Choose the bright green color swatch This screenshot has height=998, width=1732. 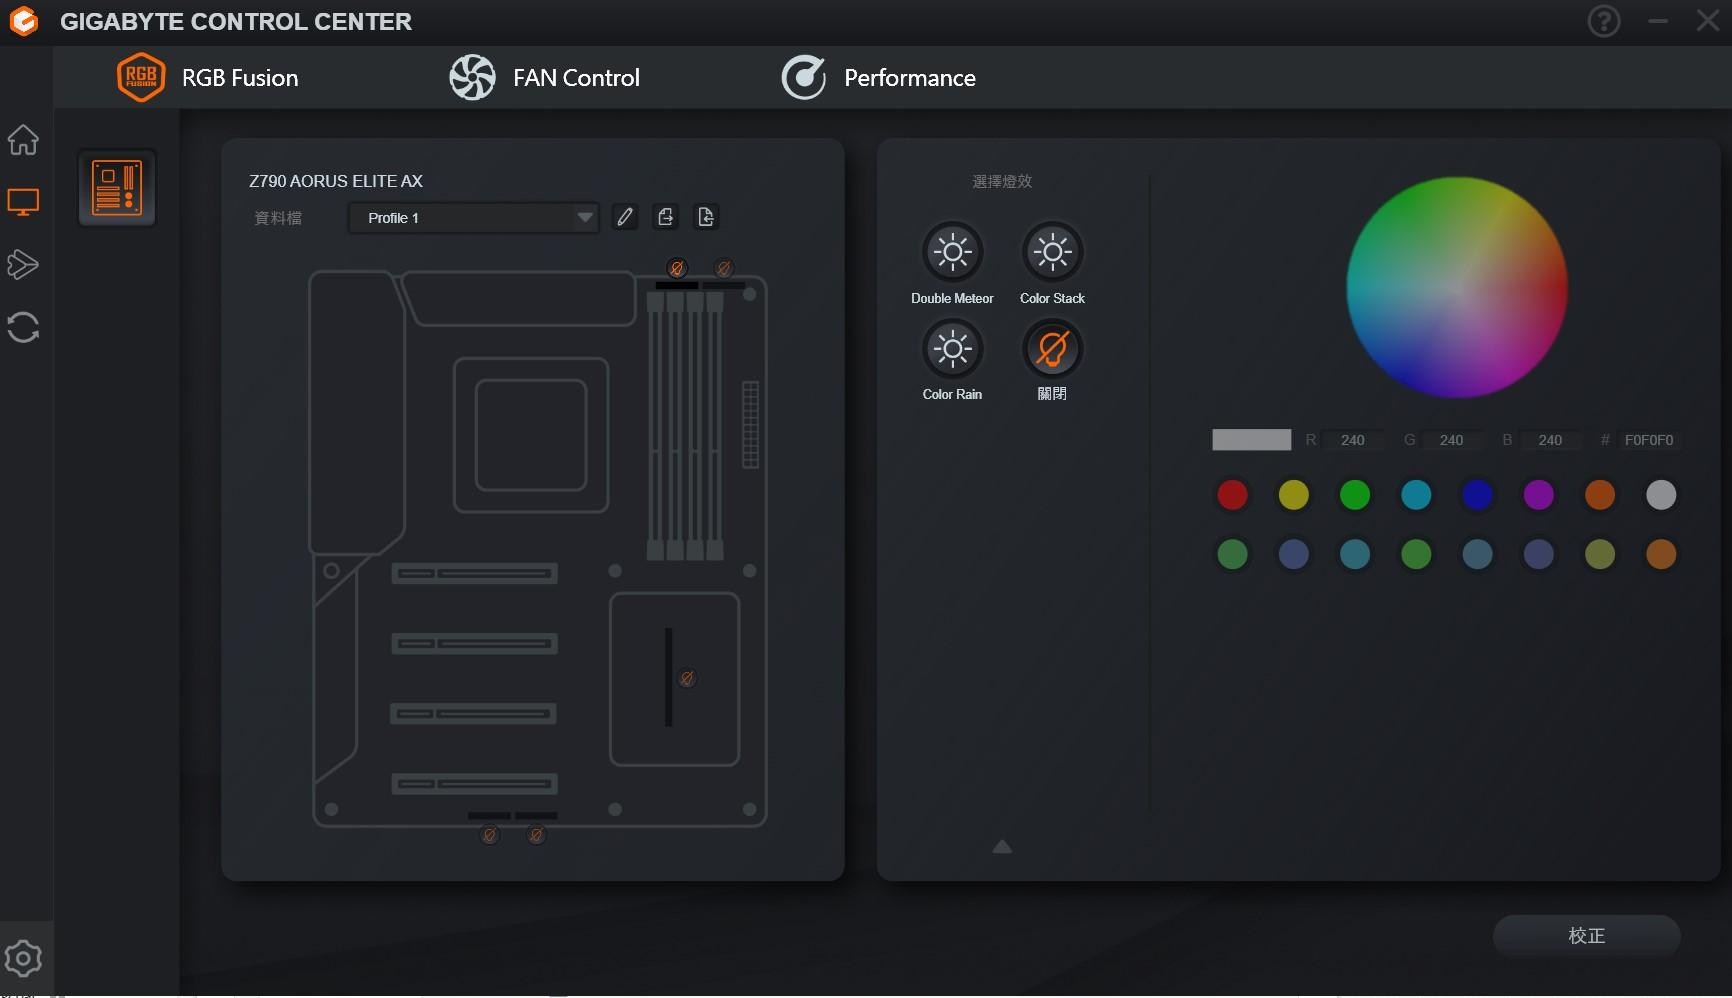[1355, 495]
